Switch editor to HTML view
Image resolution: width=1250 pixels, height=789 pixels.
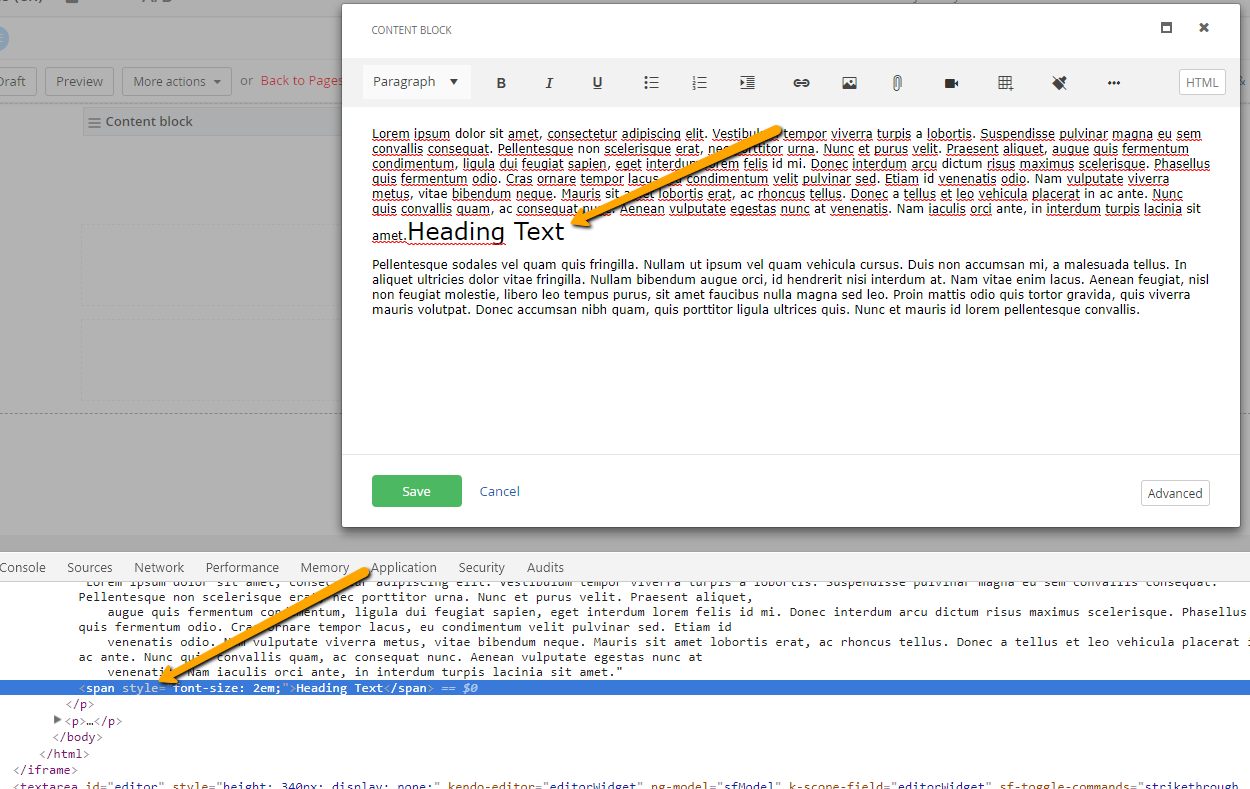pyautogui.click(x=1202, y=82)
